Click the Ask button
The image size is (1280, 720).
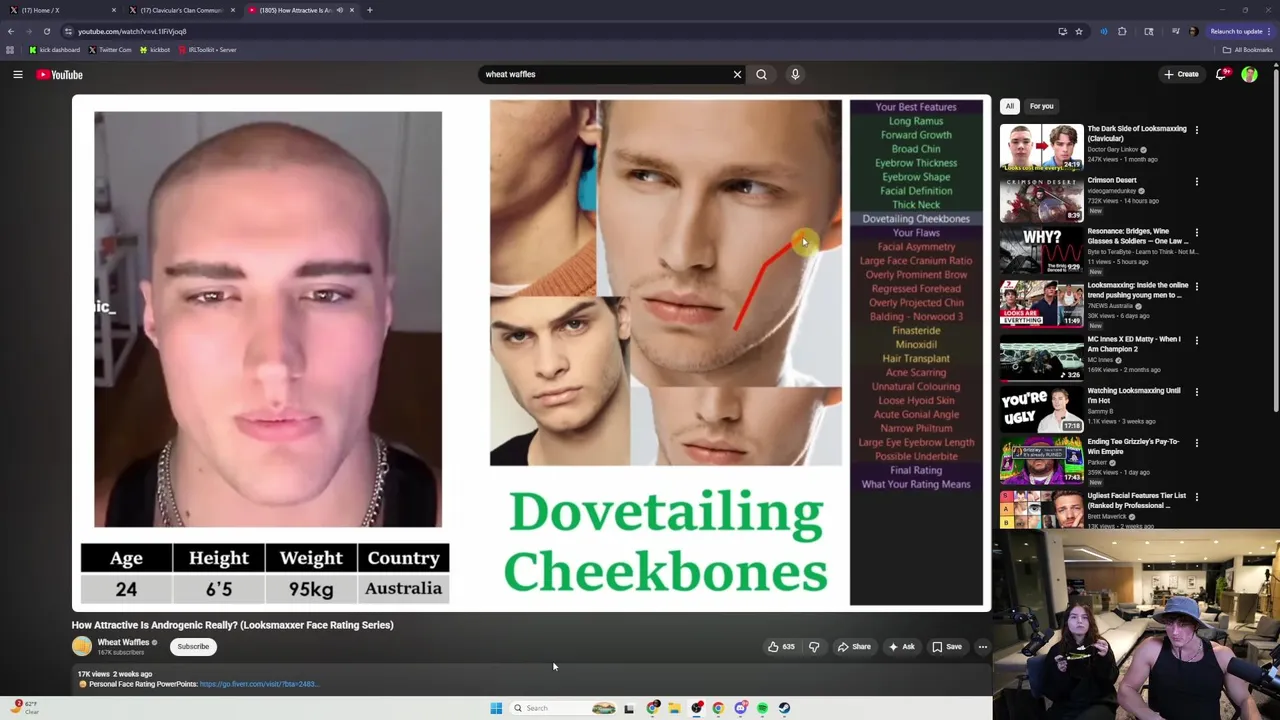902,647
